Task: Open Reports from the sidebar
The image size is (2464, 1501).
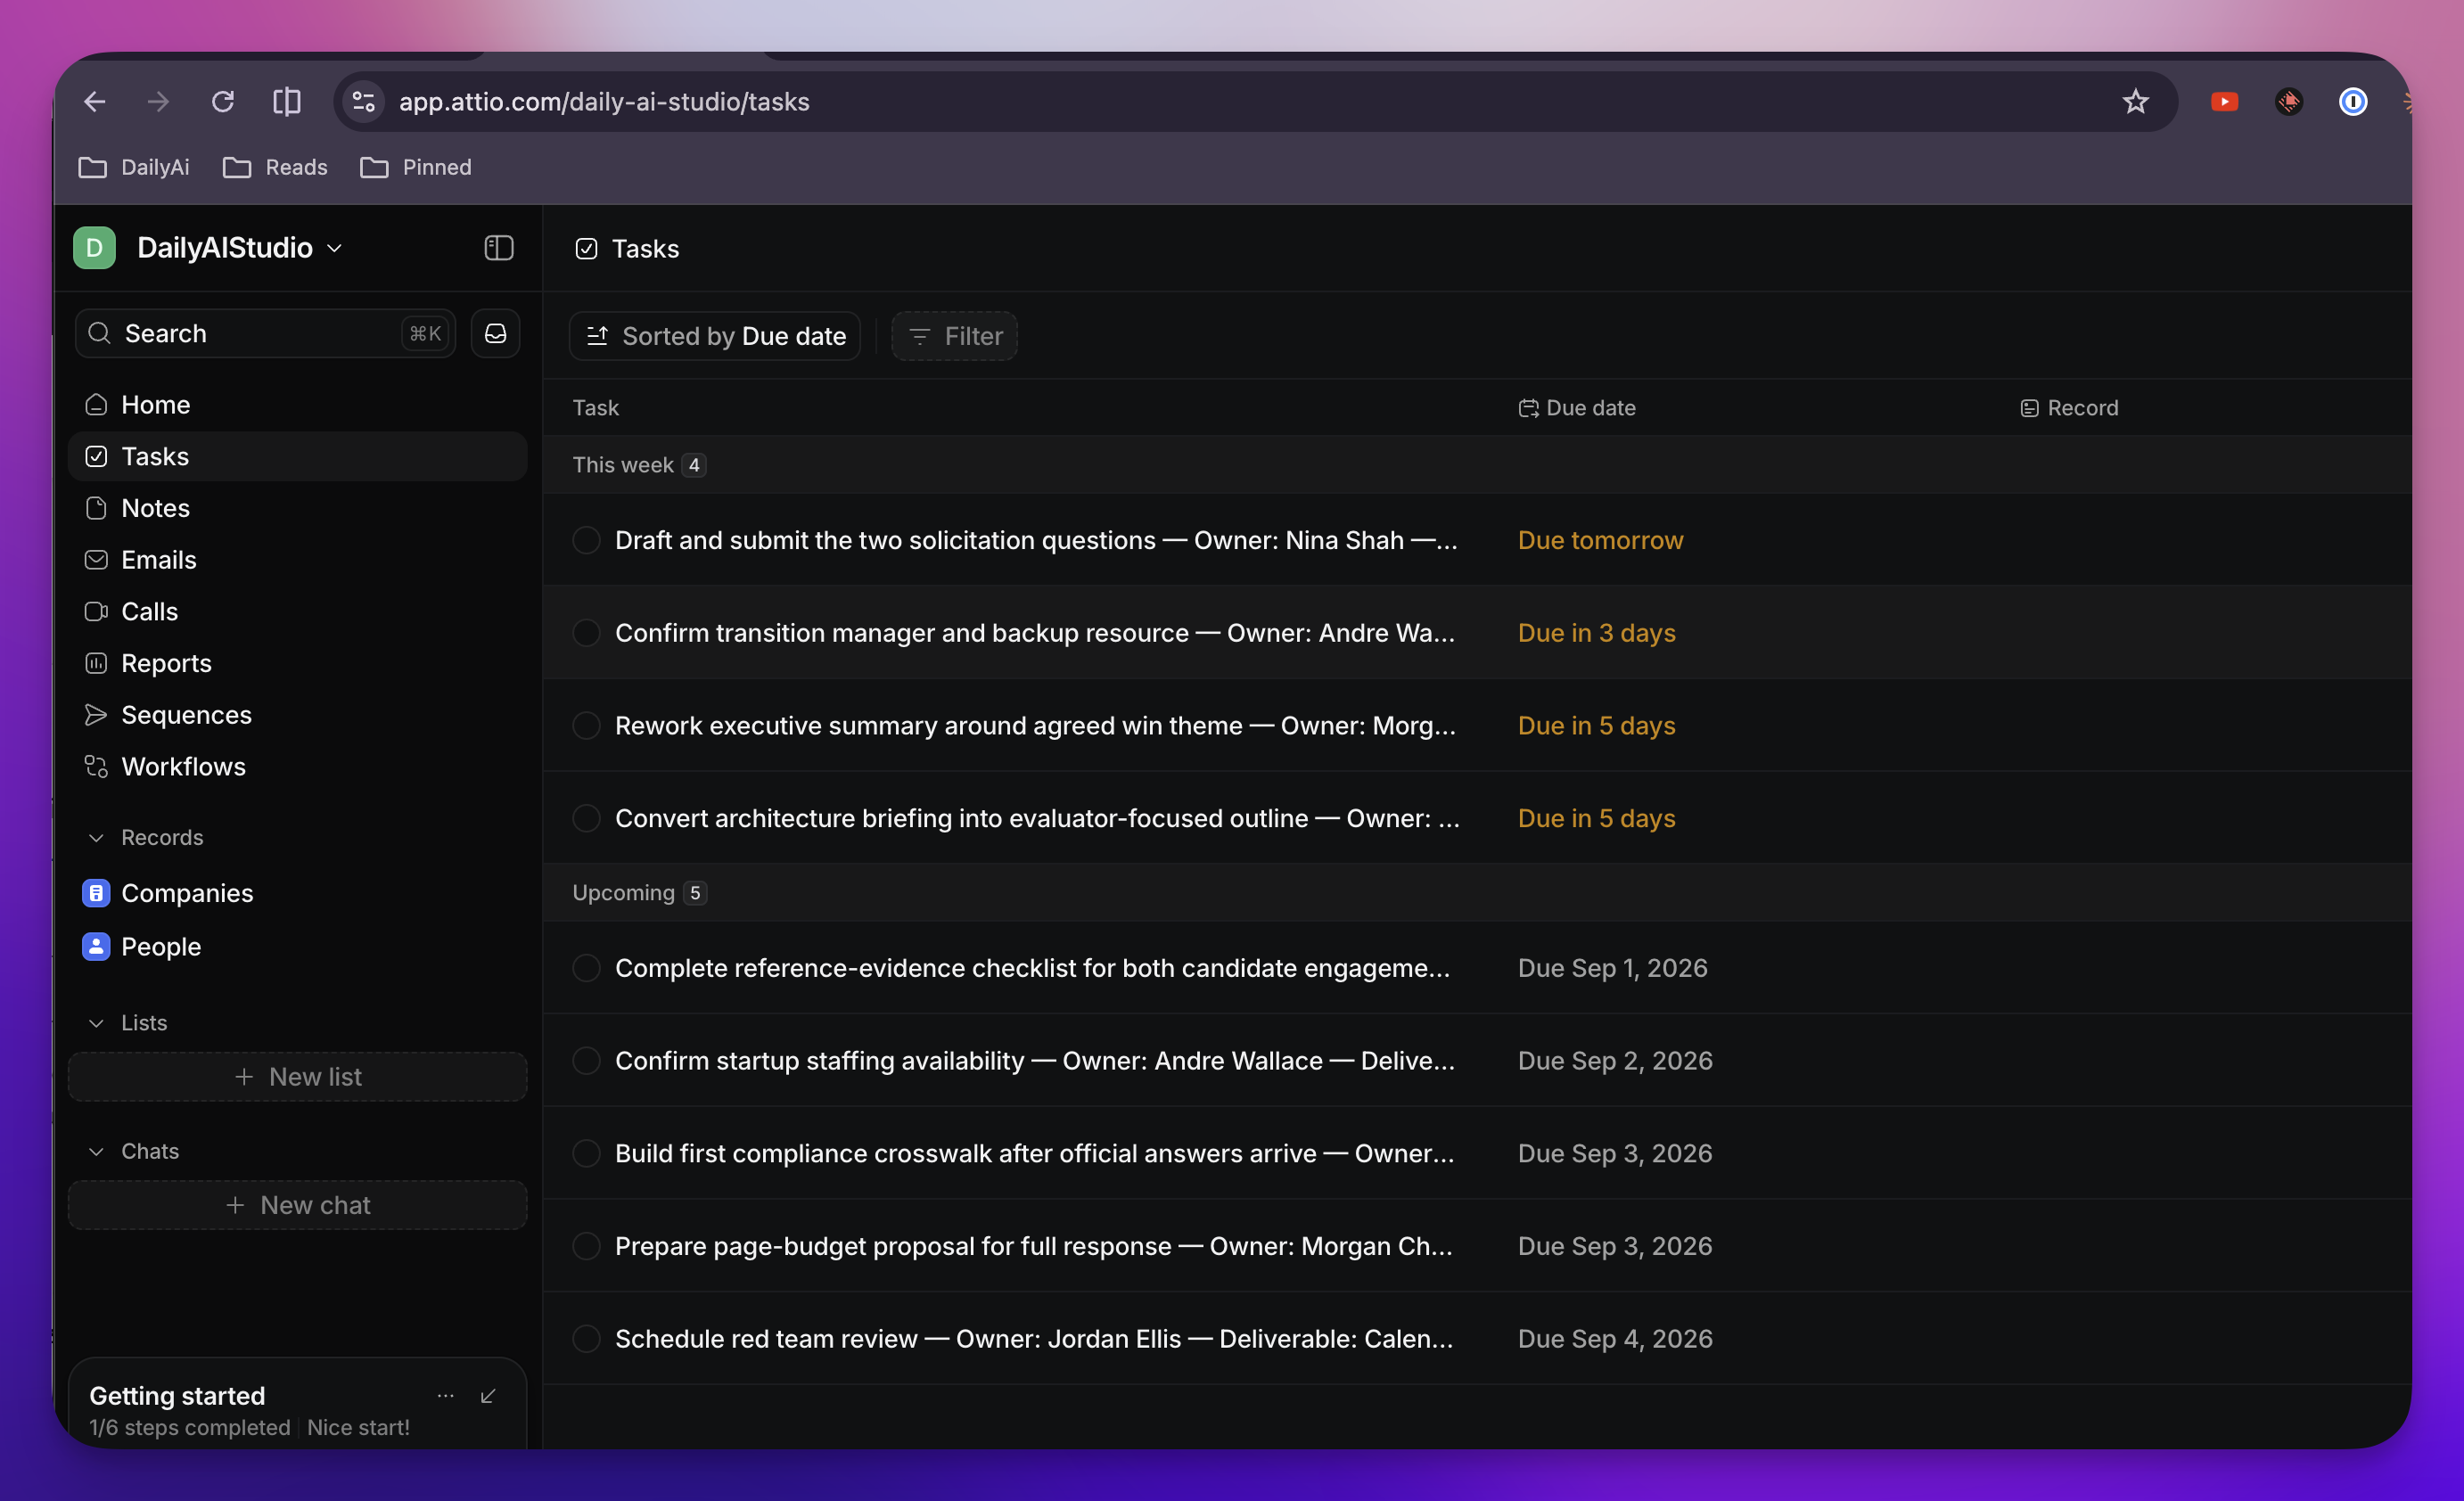Action: tap(297, 663)
